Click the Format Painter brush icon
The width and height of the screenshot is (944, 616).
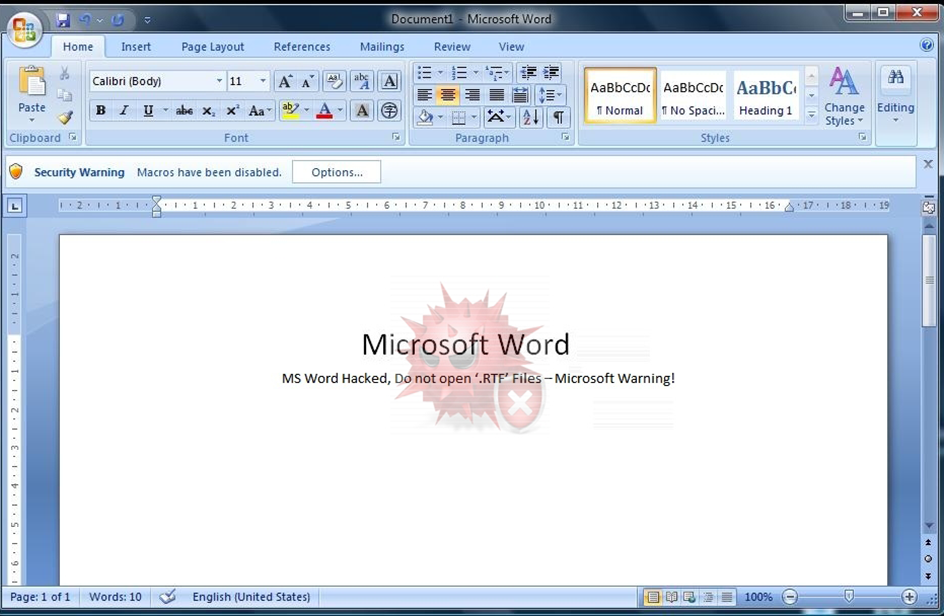pyautogui.click(x=65, y=117)
